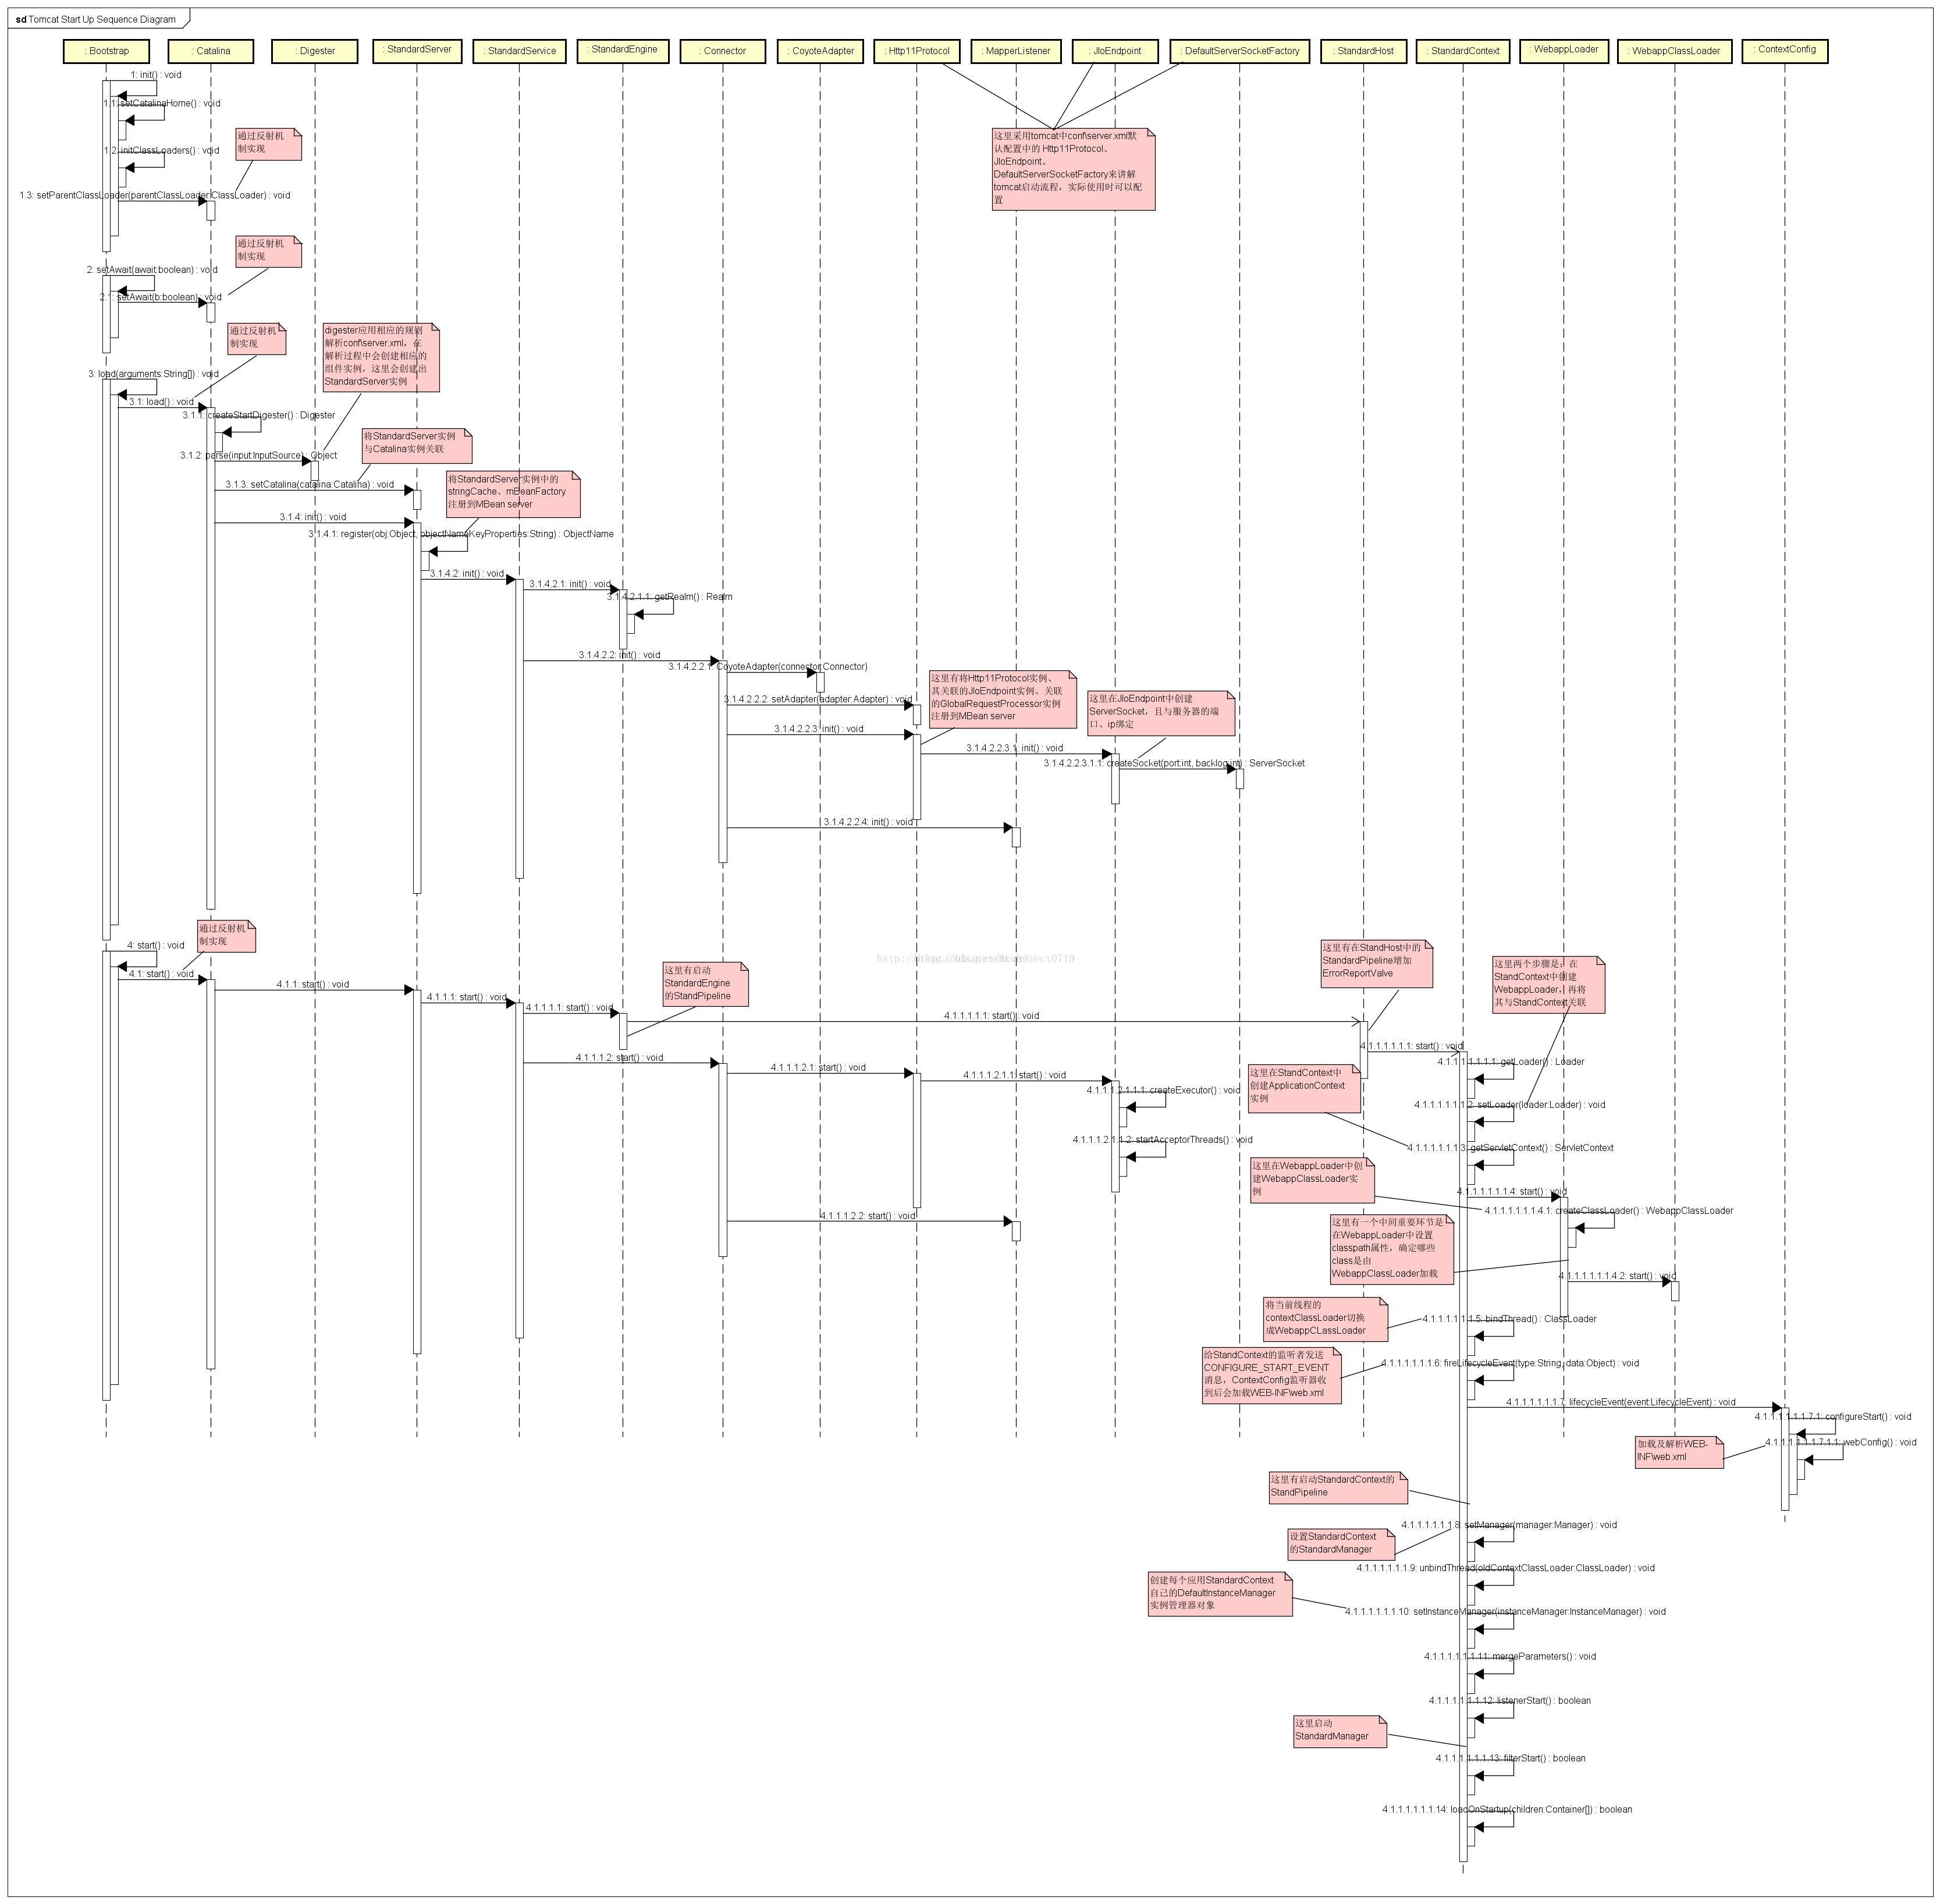Select the stringCache mBeanFactory MBean server note
Image resolution: width=1940 pixels, height=1904 pixels.
pyautogui.click(x=513, y=495)
